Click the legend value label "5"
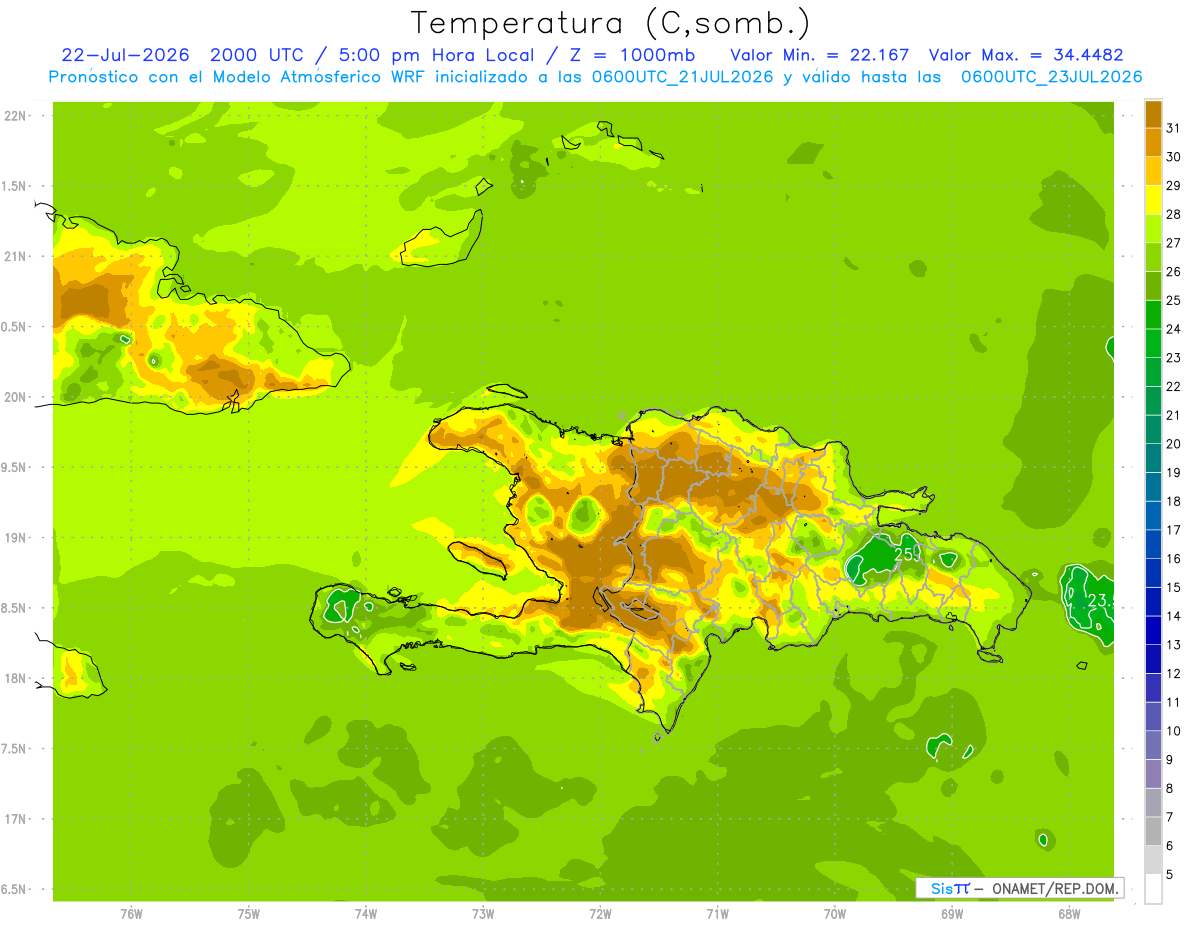Image resolution: width=1200 pixels, height=927 pixels. 1170,874
